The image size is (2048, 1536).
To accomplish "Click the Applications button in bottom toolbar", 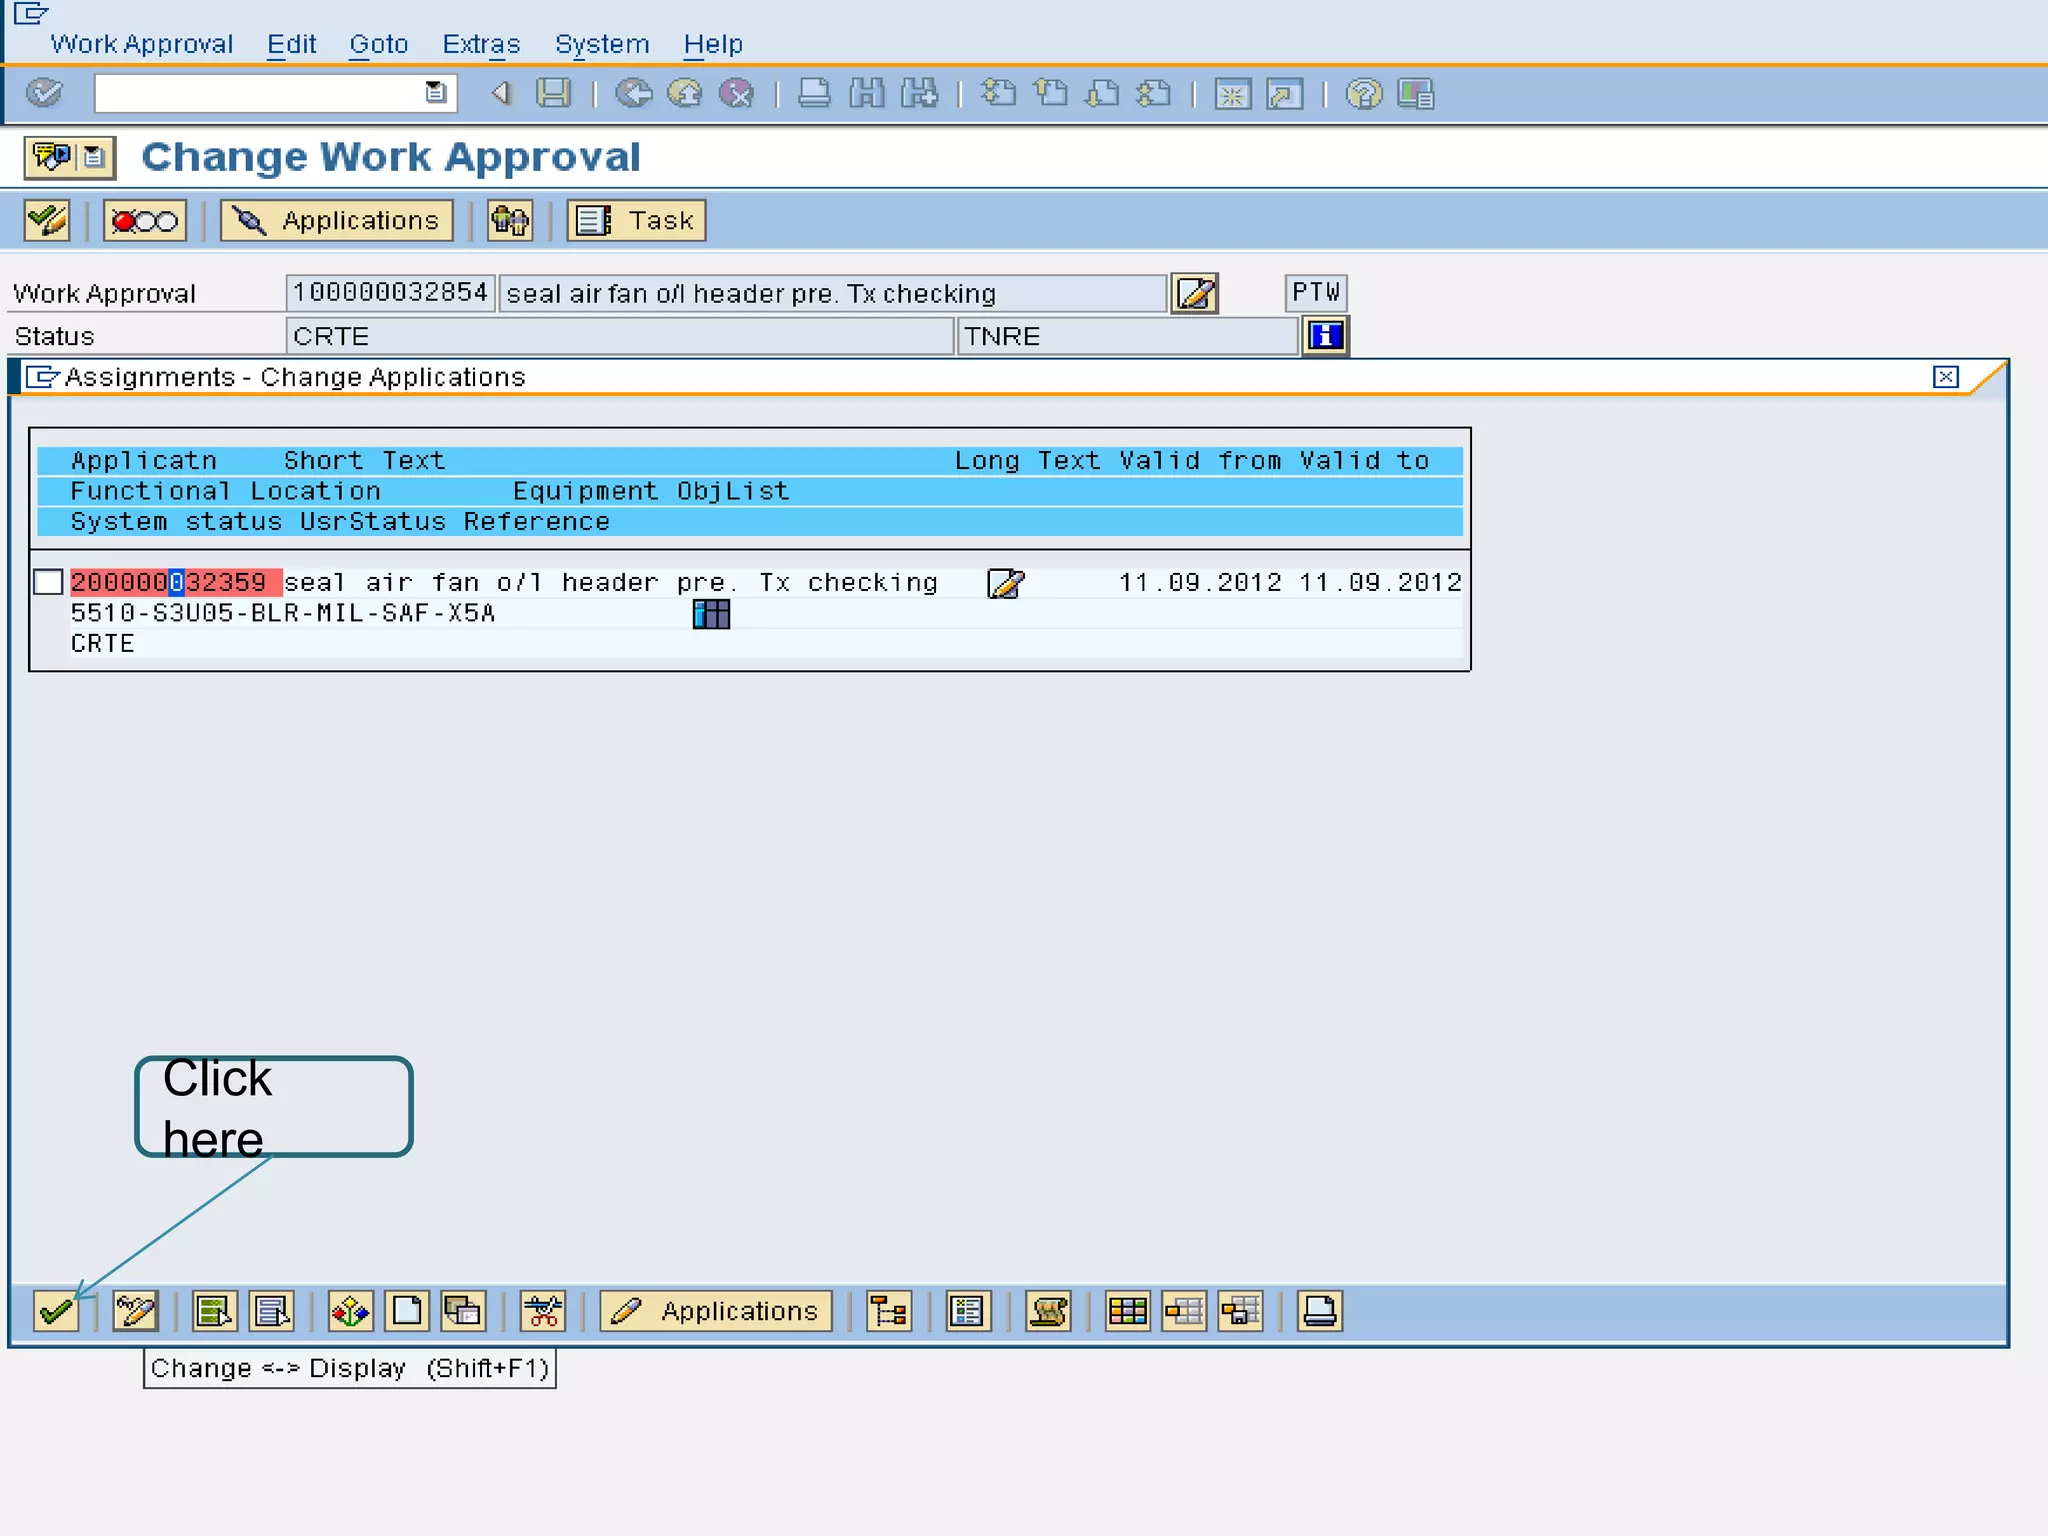I will 716,1311.
